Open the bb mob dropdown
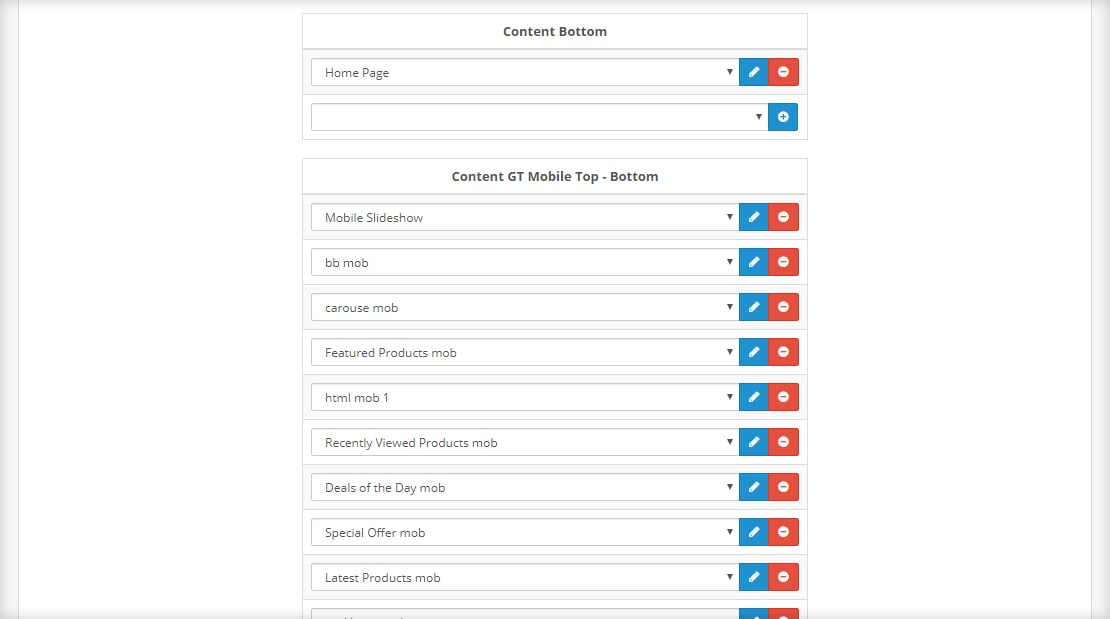The width and height of the screenshot is (1110, 619). [x=525, y=262]
